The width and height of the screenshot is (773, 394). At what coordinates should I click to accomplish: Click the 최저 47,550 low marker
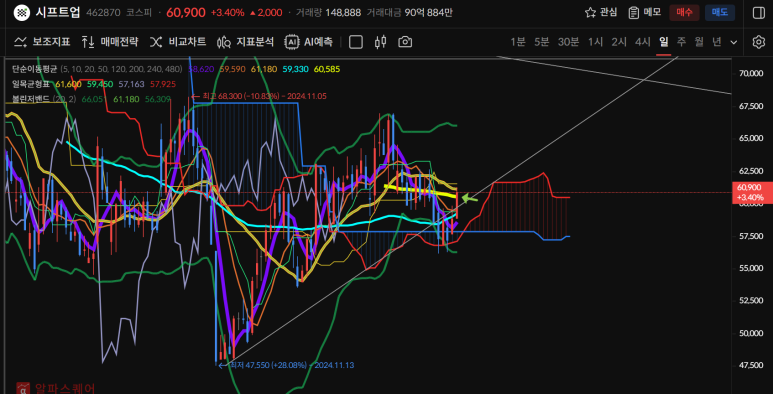coord(286,365)
